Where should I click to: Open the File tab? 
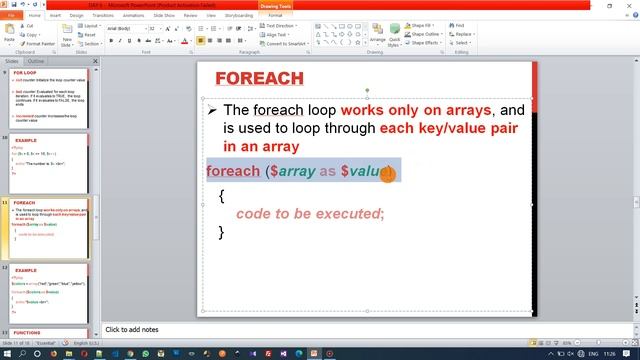point(11,15)
